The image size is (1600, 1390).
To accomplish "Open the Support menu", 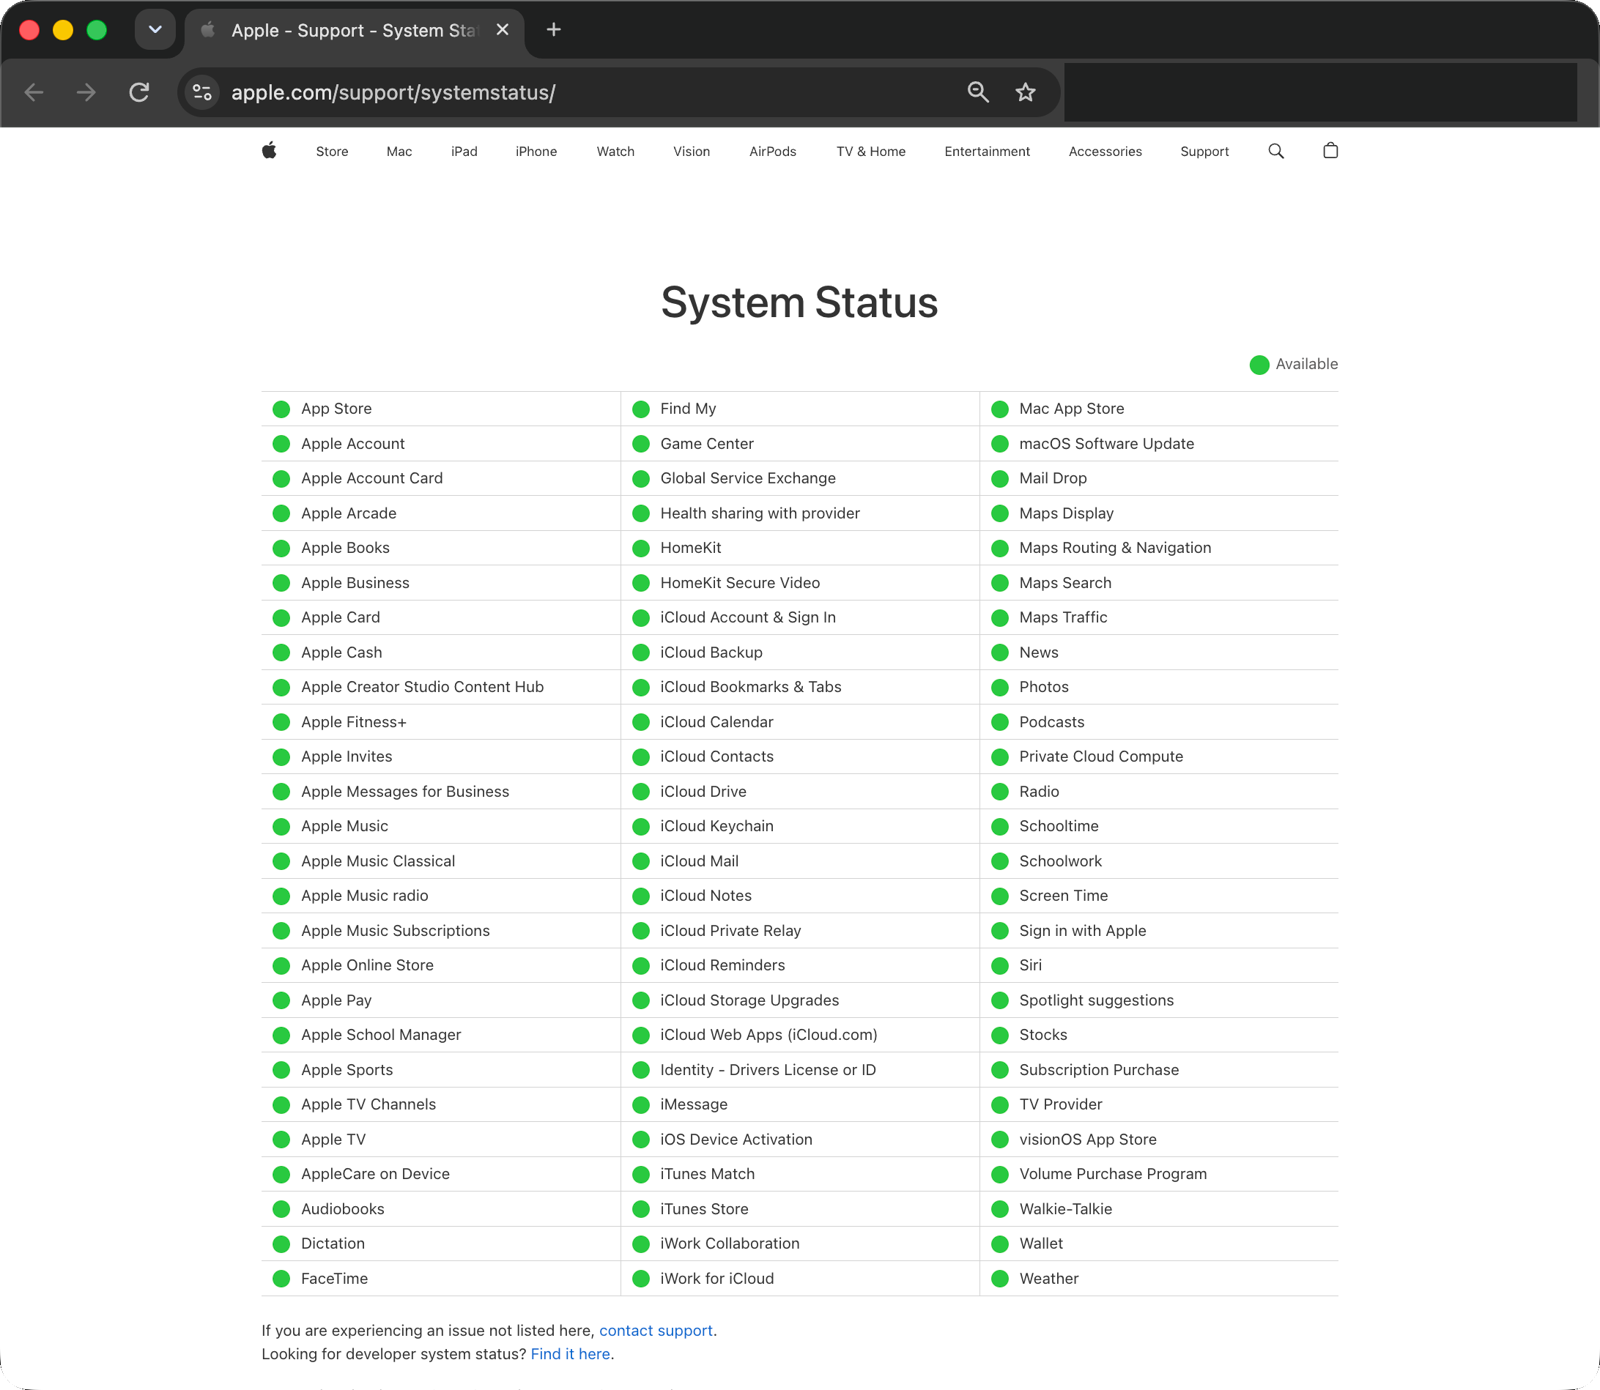I will tap(1204, 152).
